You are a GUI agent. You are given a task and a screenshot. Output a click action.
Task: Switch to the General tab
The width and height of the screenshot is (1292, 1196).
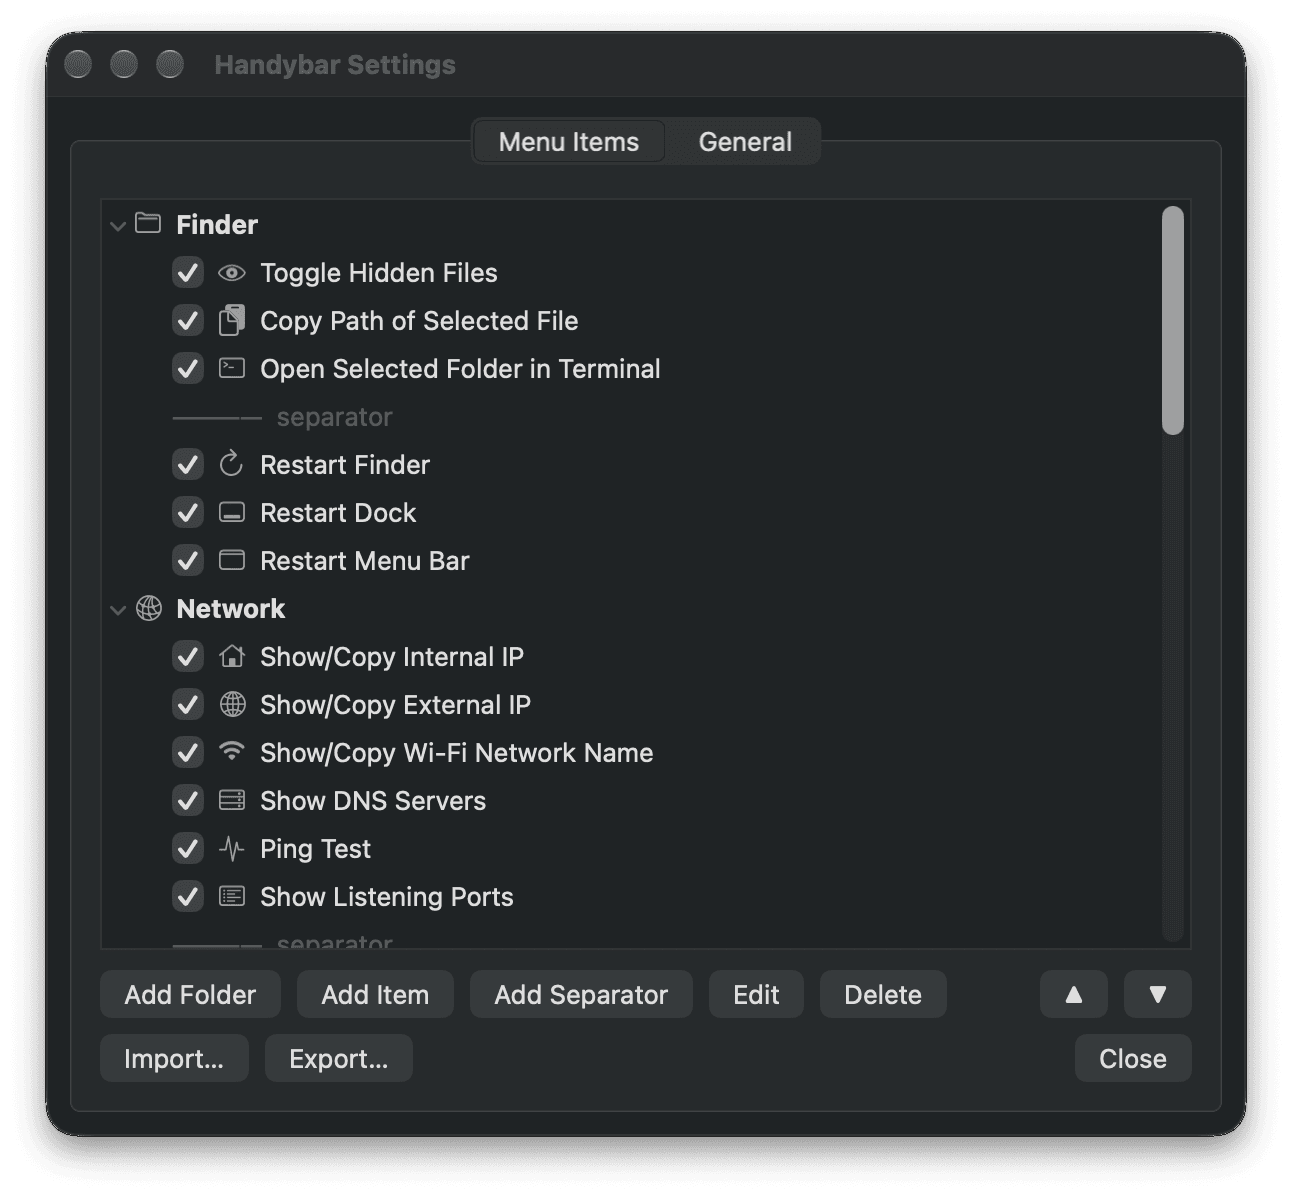click(745, 142)
